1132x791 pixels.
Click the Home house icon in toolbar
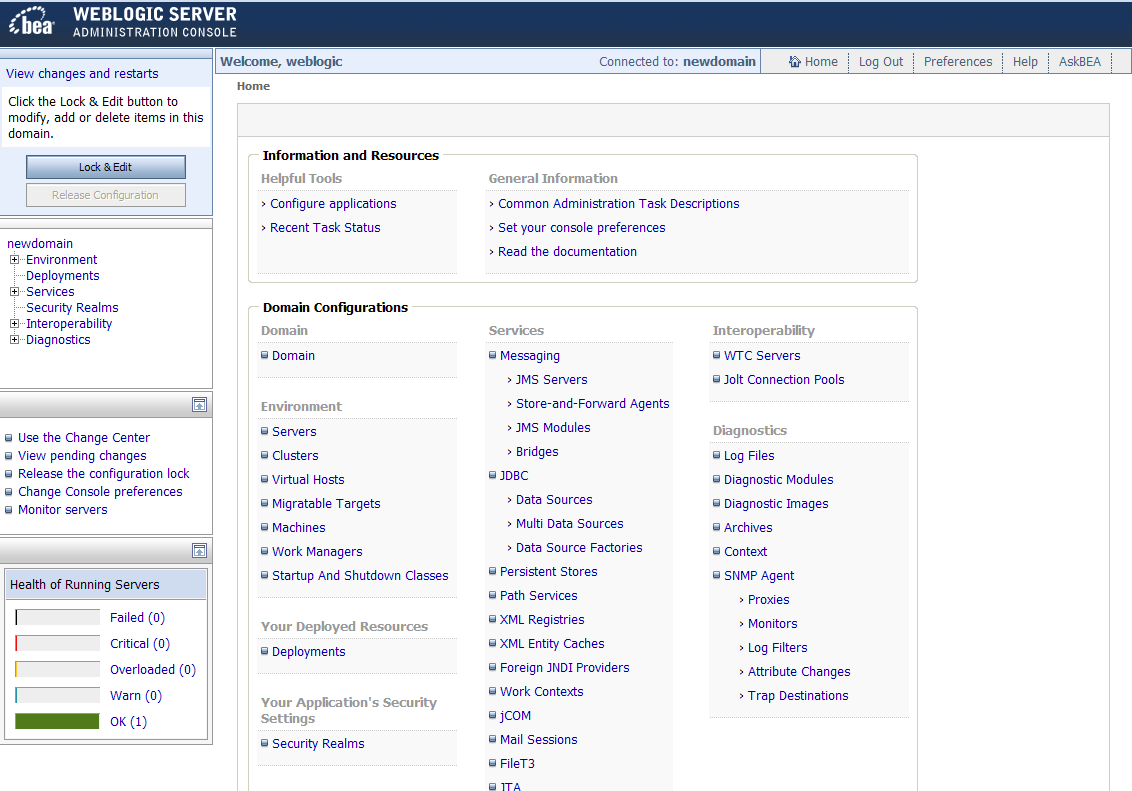pyautogui.click(x=794, y=61)
